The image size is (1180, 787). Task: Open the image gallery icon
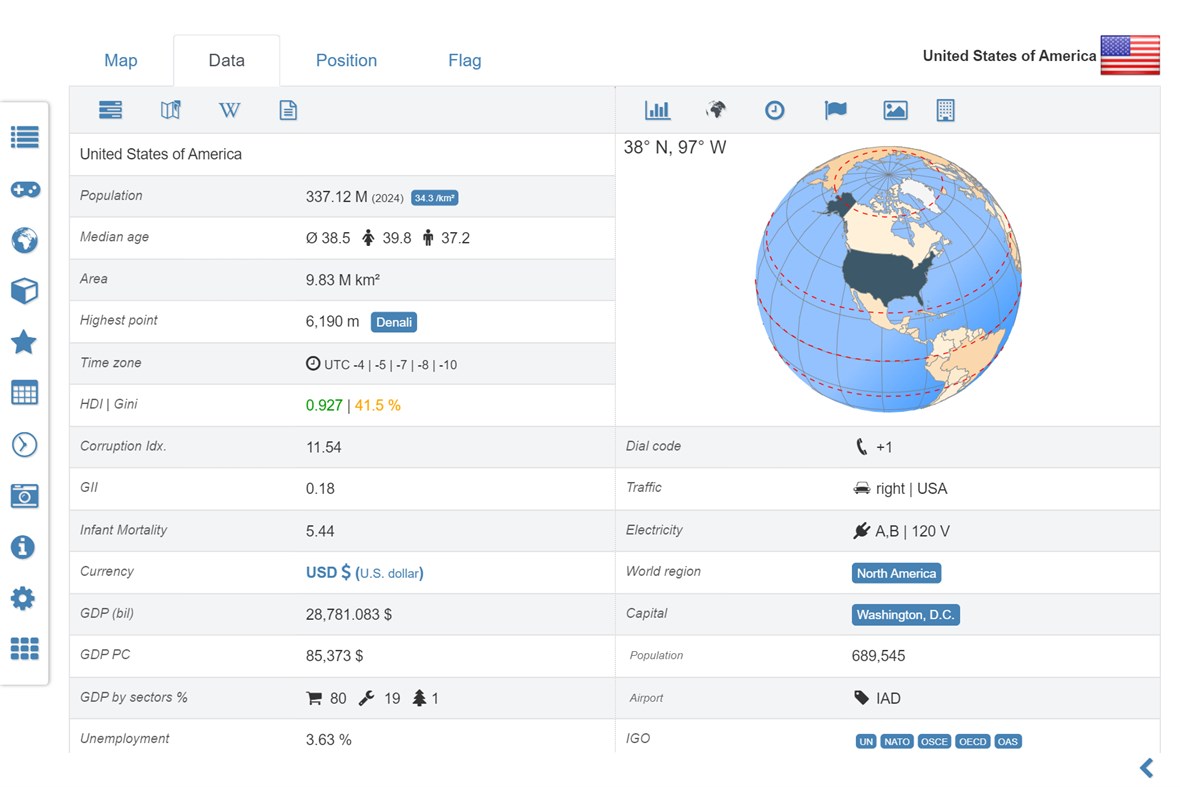pyautogui.click(x=894, y=110)
